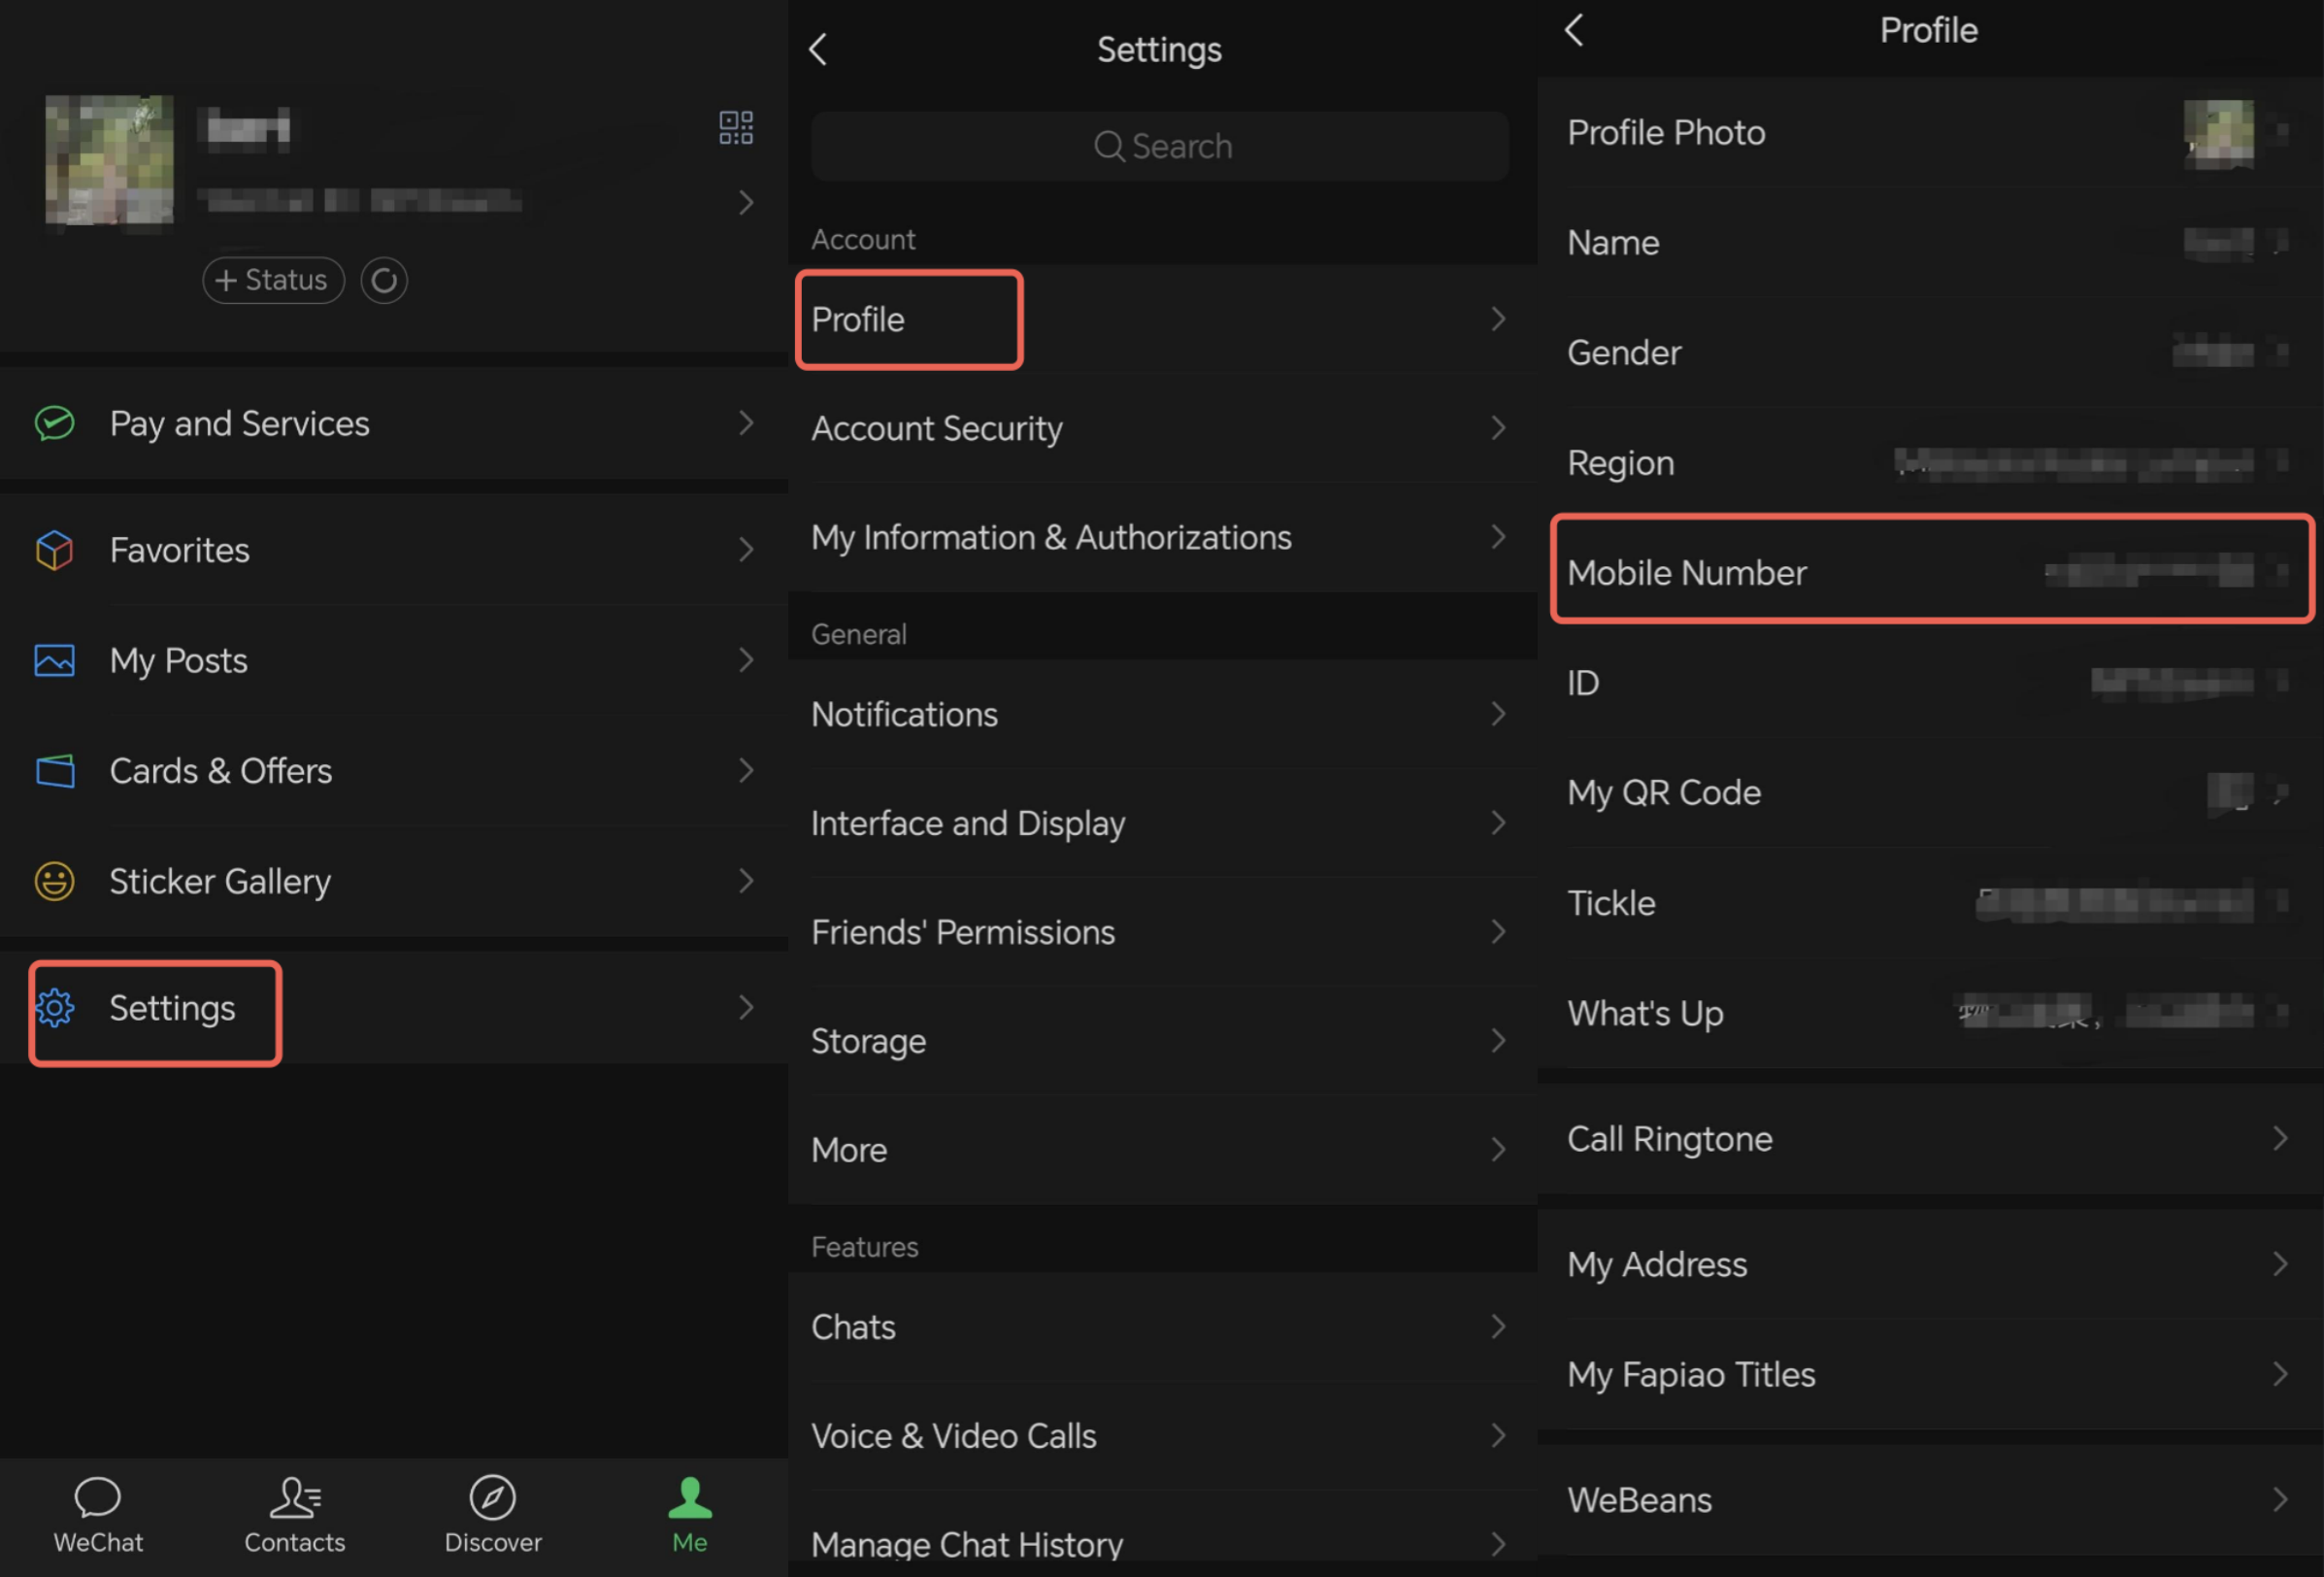This screenshot has height=1577, width=2324.
Task: Tap the Favorites cube icon
Action: pyautogui.click(x=54, y=550)
